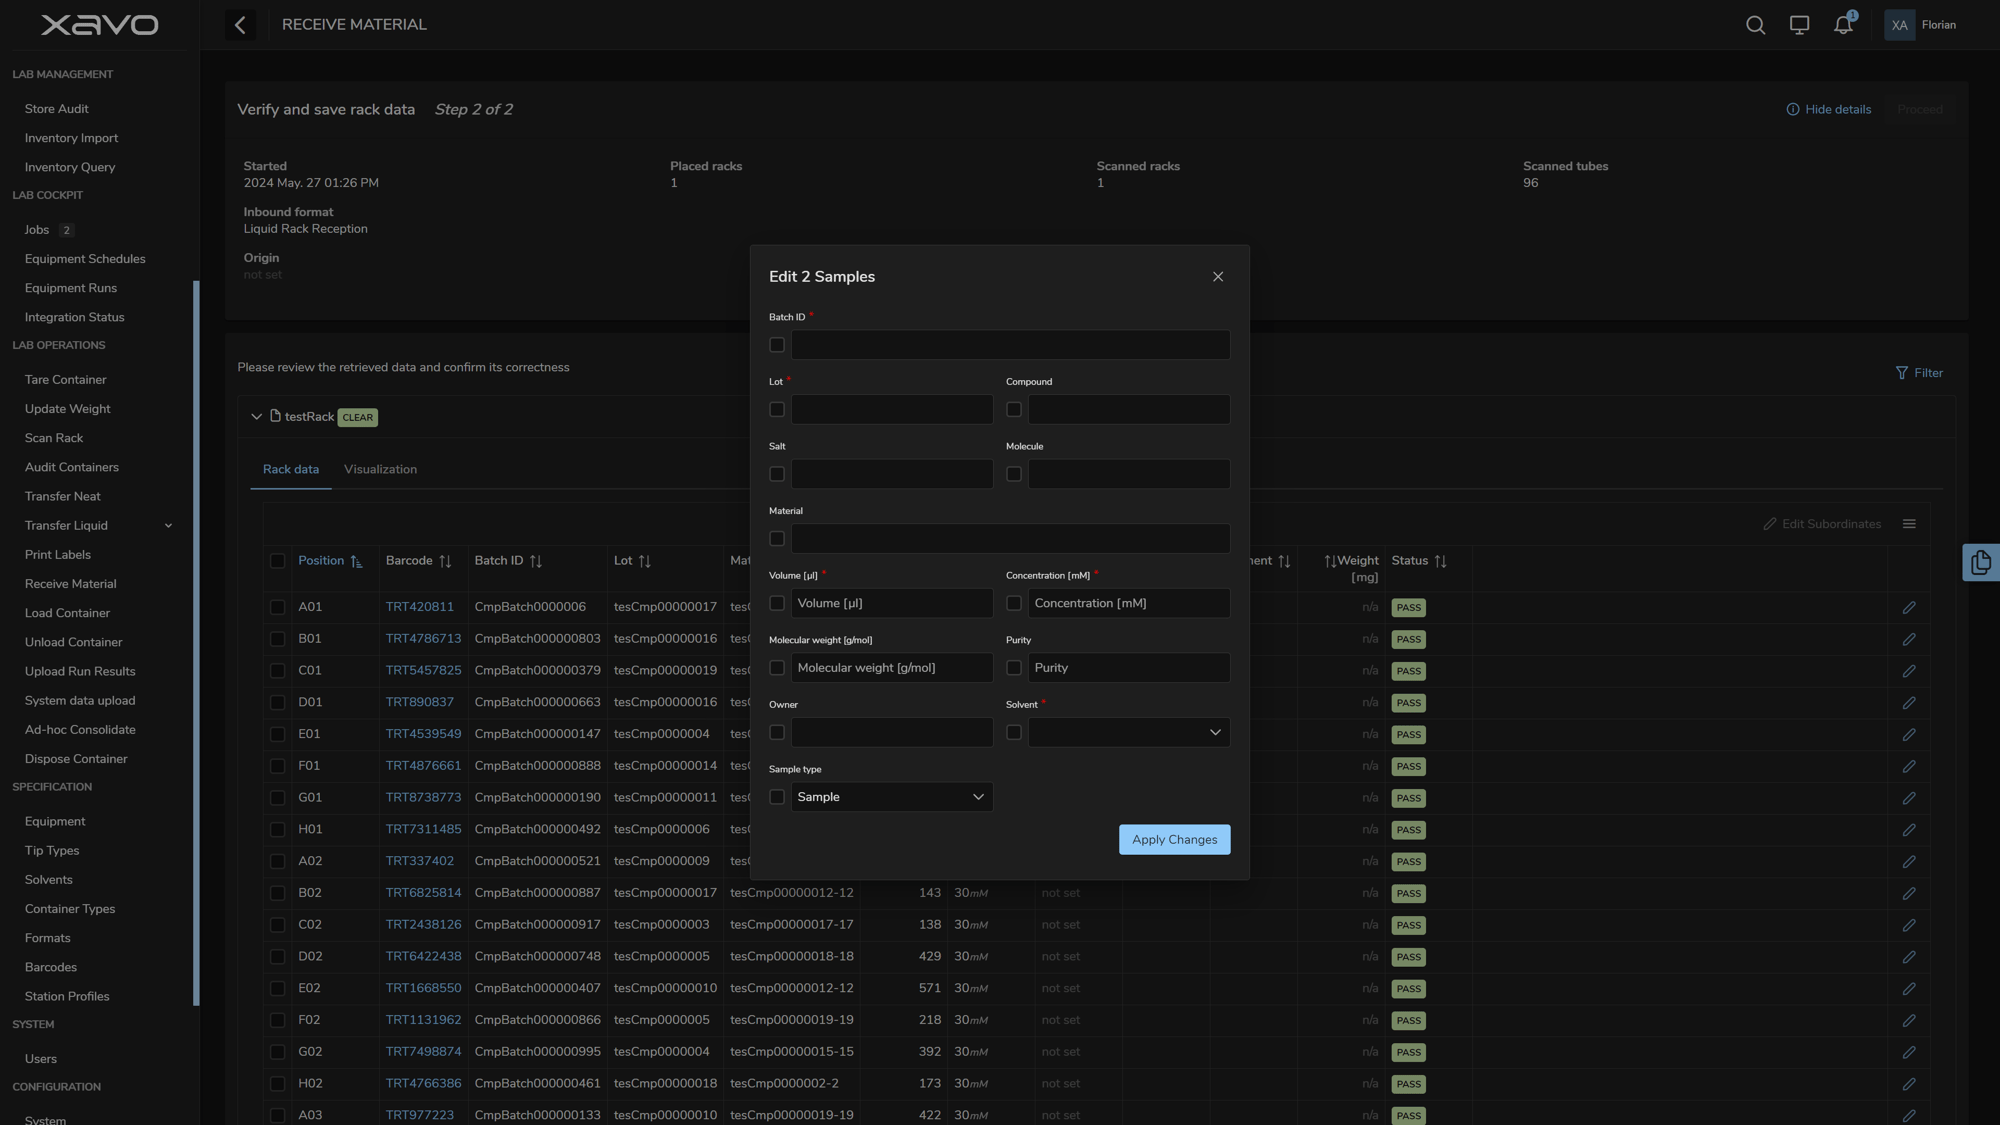The height and width of the screenshot is (1125, 2000).
Task: Click the Receive Material menu item
Action: click(70, 584)
